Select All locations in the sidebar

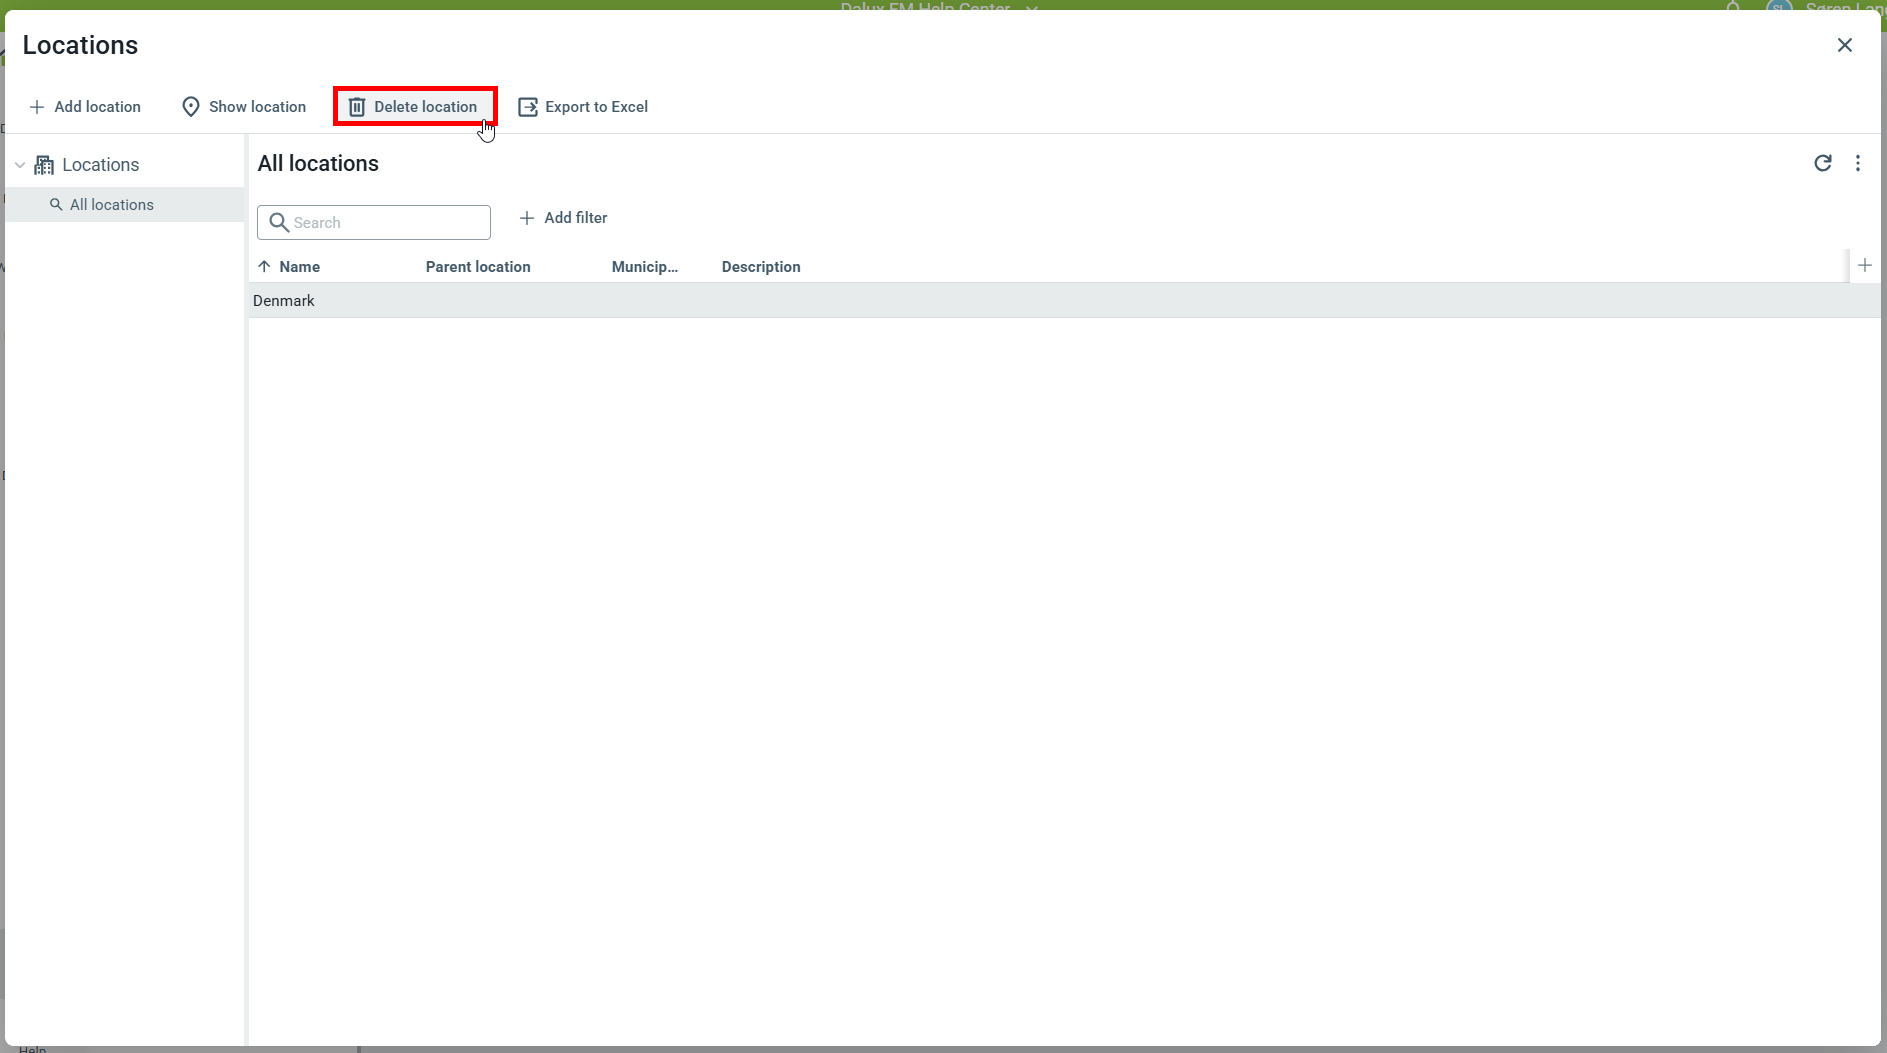111,205
